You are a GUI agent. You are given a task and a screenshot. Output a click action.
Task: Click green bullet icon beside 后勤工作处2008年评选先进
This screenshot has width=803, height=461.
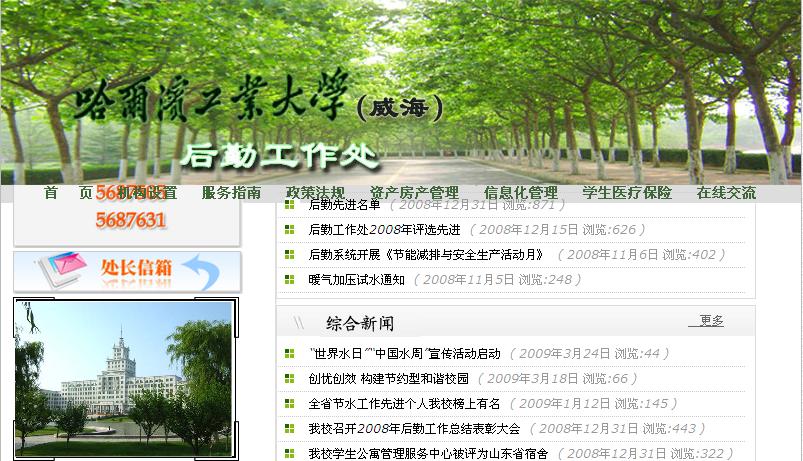pyautogui.click(x=289, y=229)
